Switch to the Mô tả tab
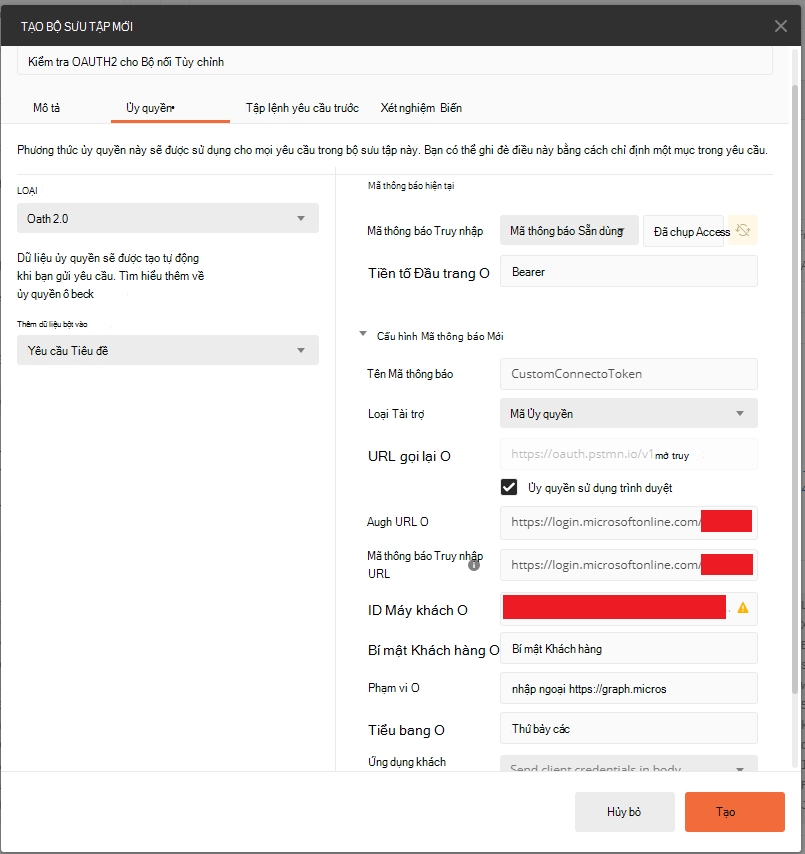This screenshot has width=805, height=854. 46,108
